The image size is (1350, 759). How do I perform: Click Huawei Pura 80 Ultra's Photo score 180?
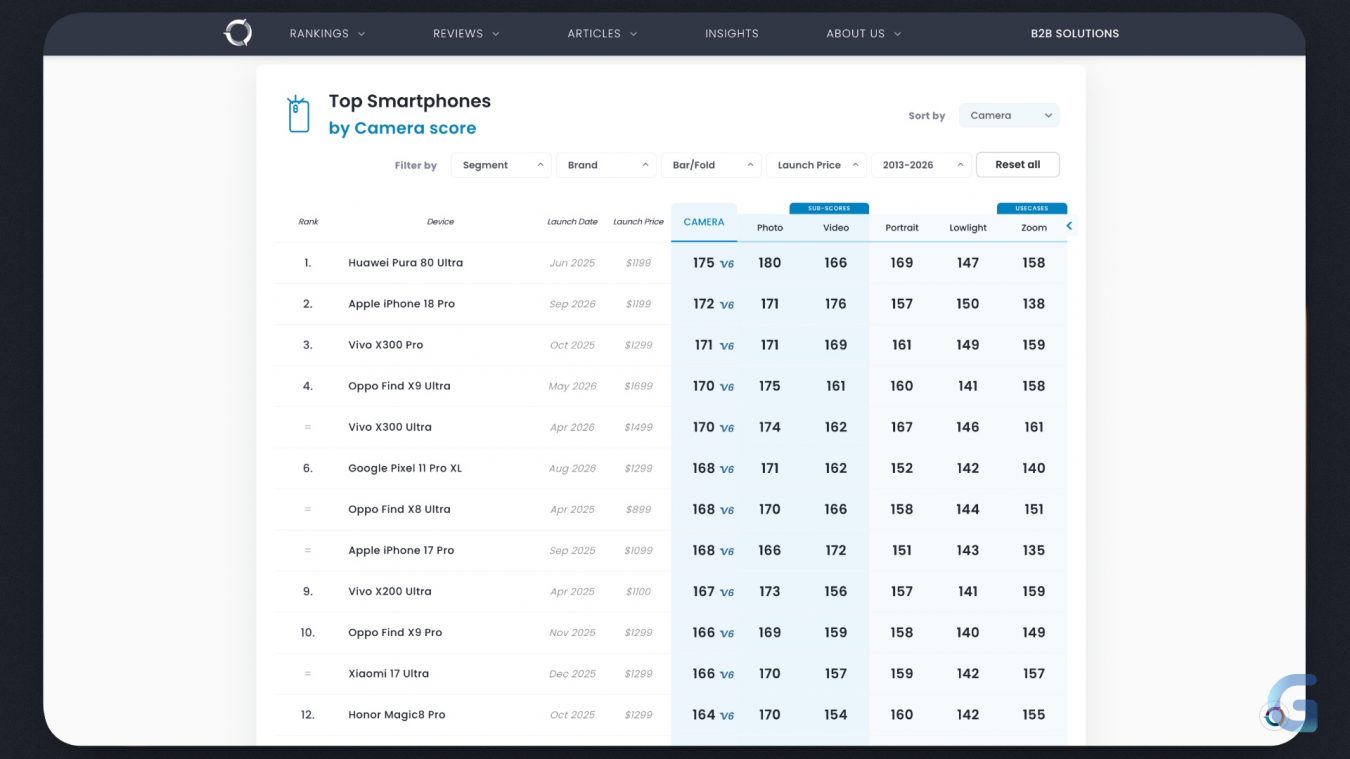770,263
